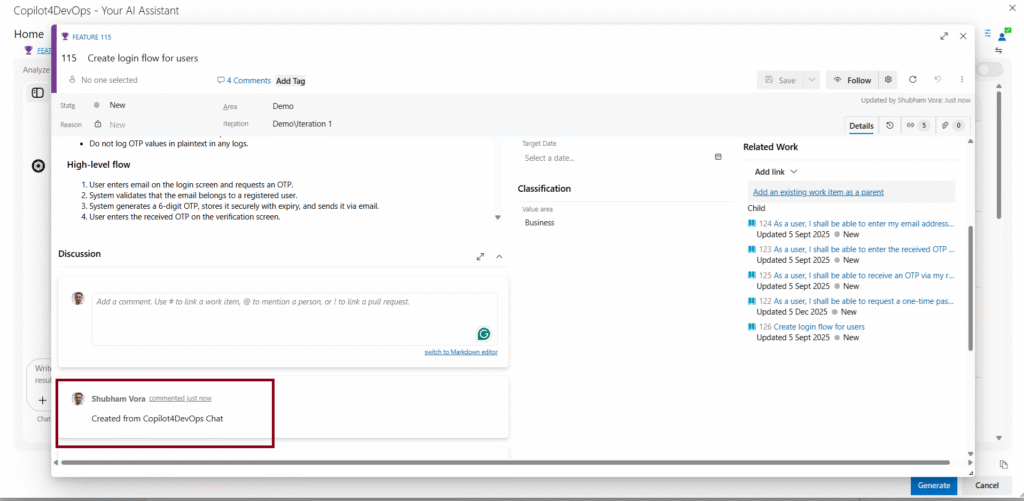Click the user profile icon in Copilot window
This screenshot has width=1024, height=501.
tap(1002, 35)
